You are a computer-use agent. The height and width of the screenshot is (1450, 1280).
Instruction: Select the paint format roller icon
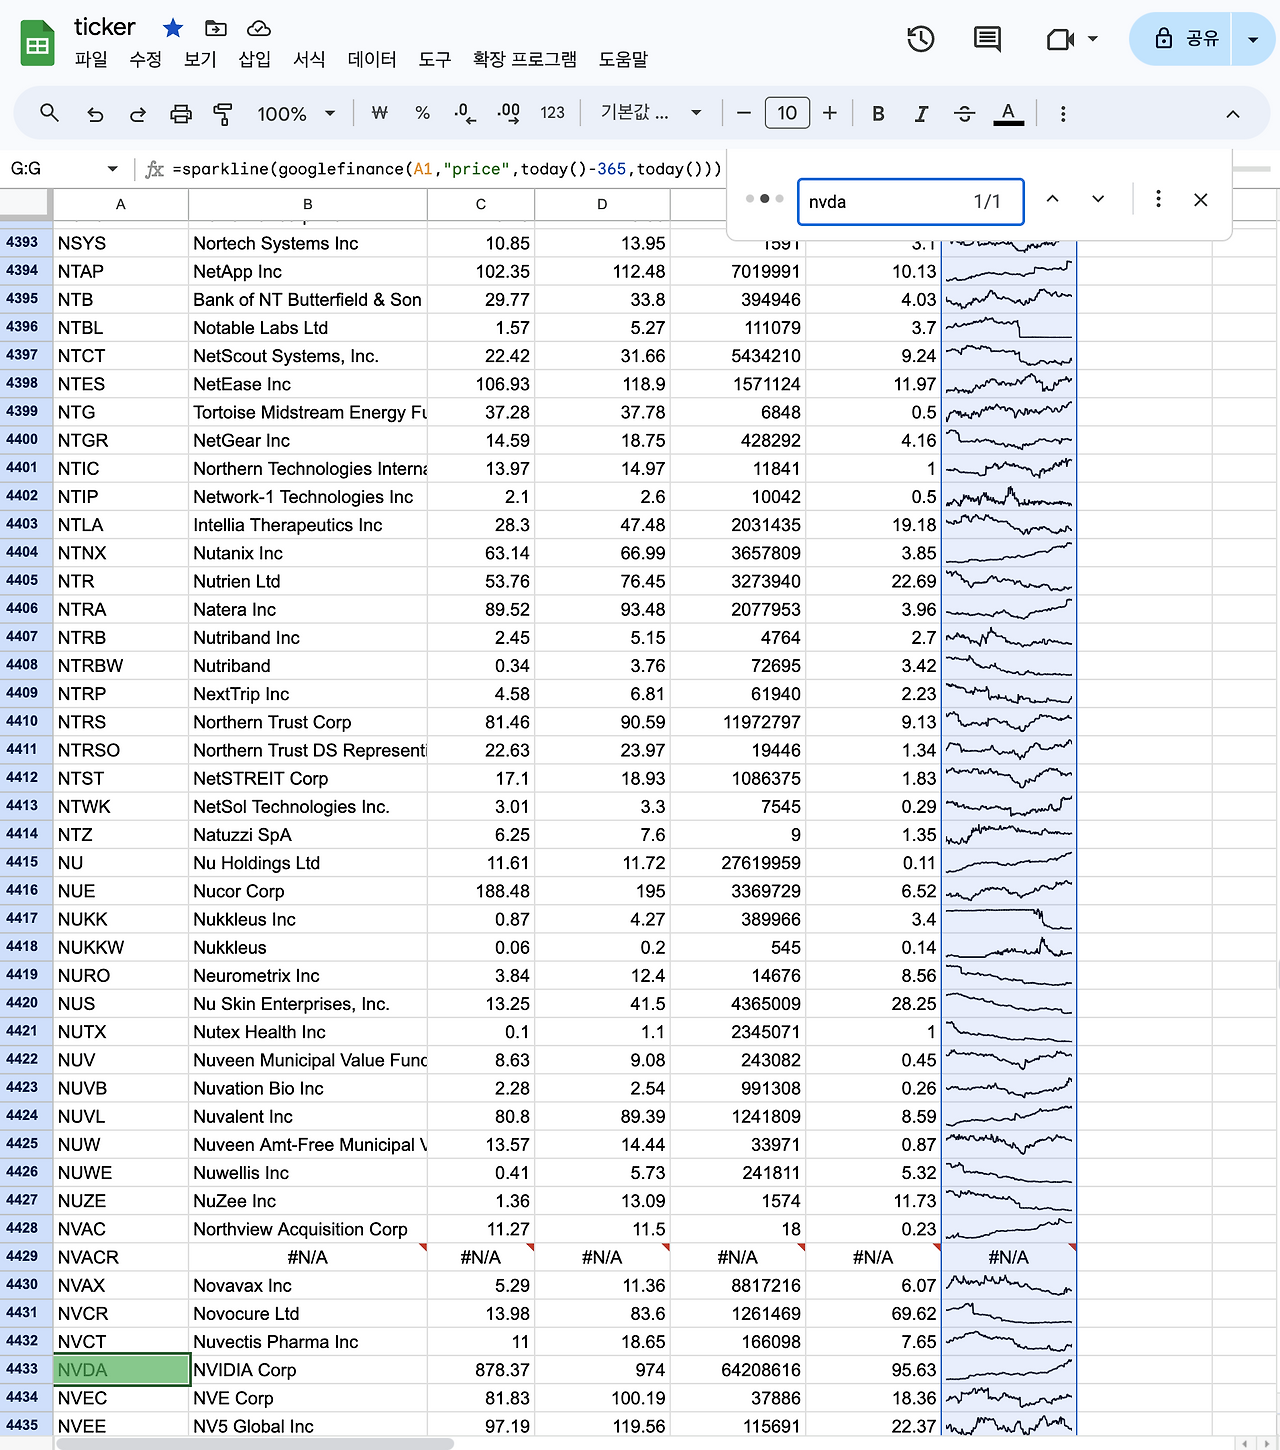click(223, 114)
